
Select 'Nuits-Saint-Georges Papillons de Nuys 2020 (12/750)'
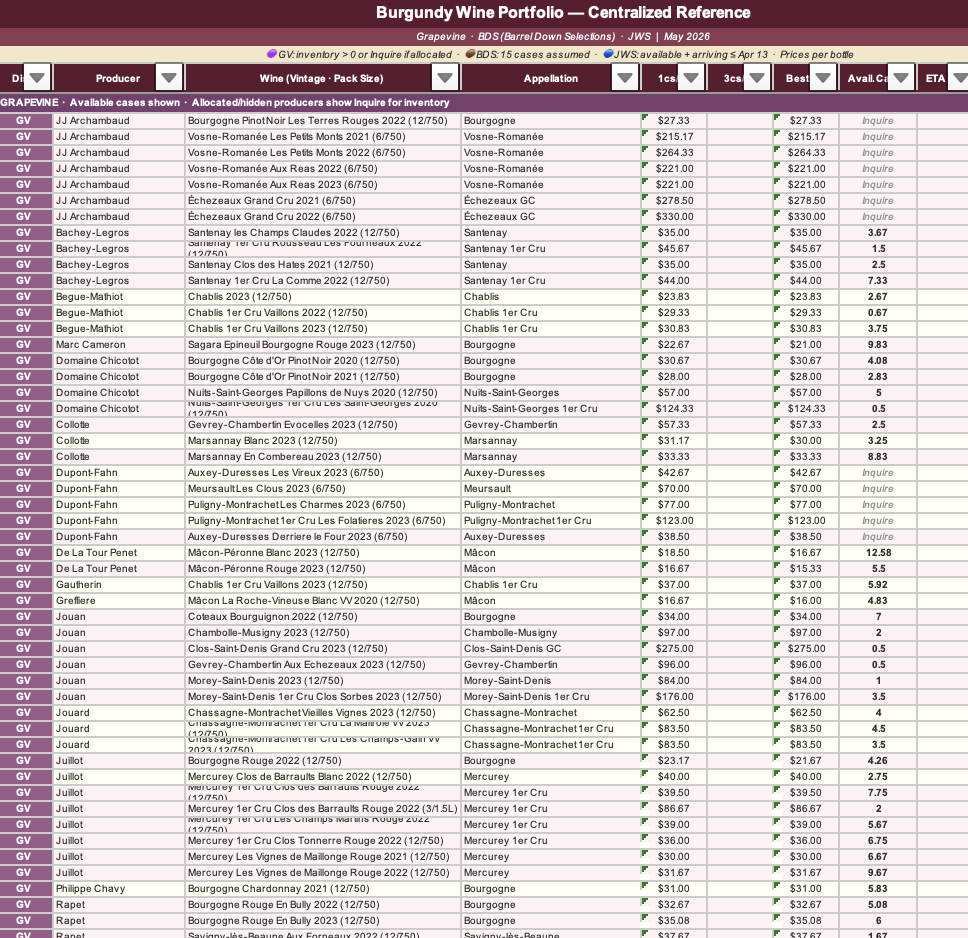[x=323, y=393]
